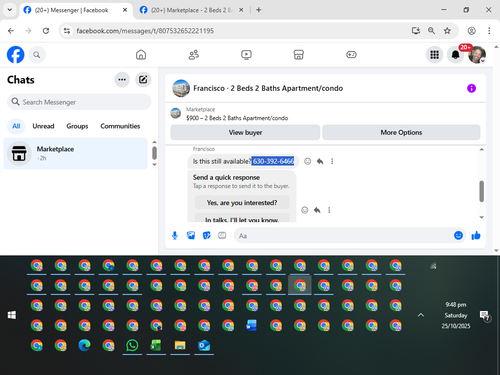Click the conversation scroll up arrow

coord(482,150)
